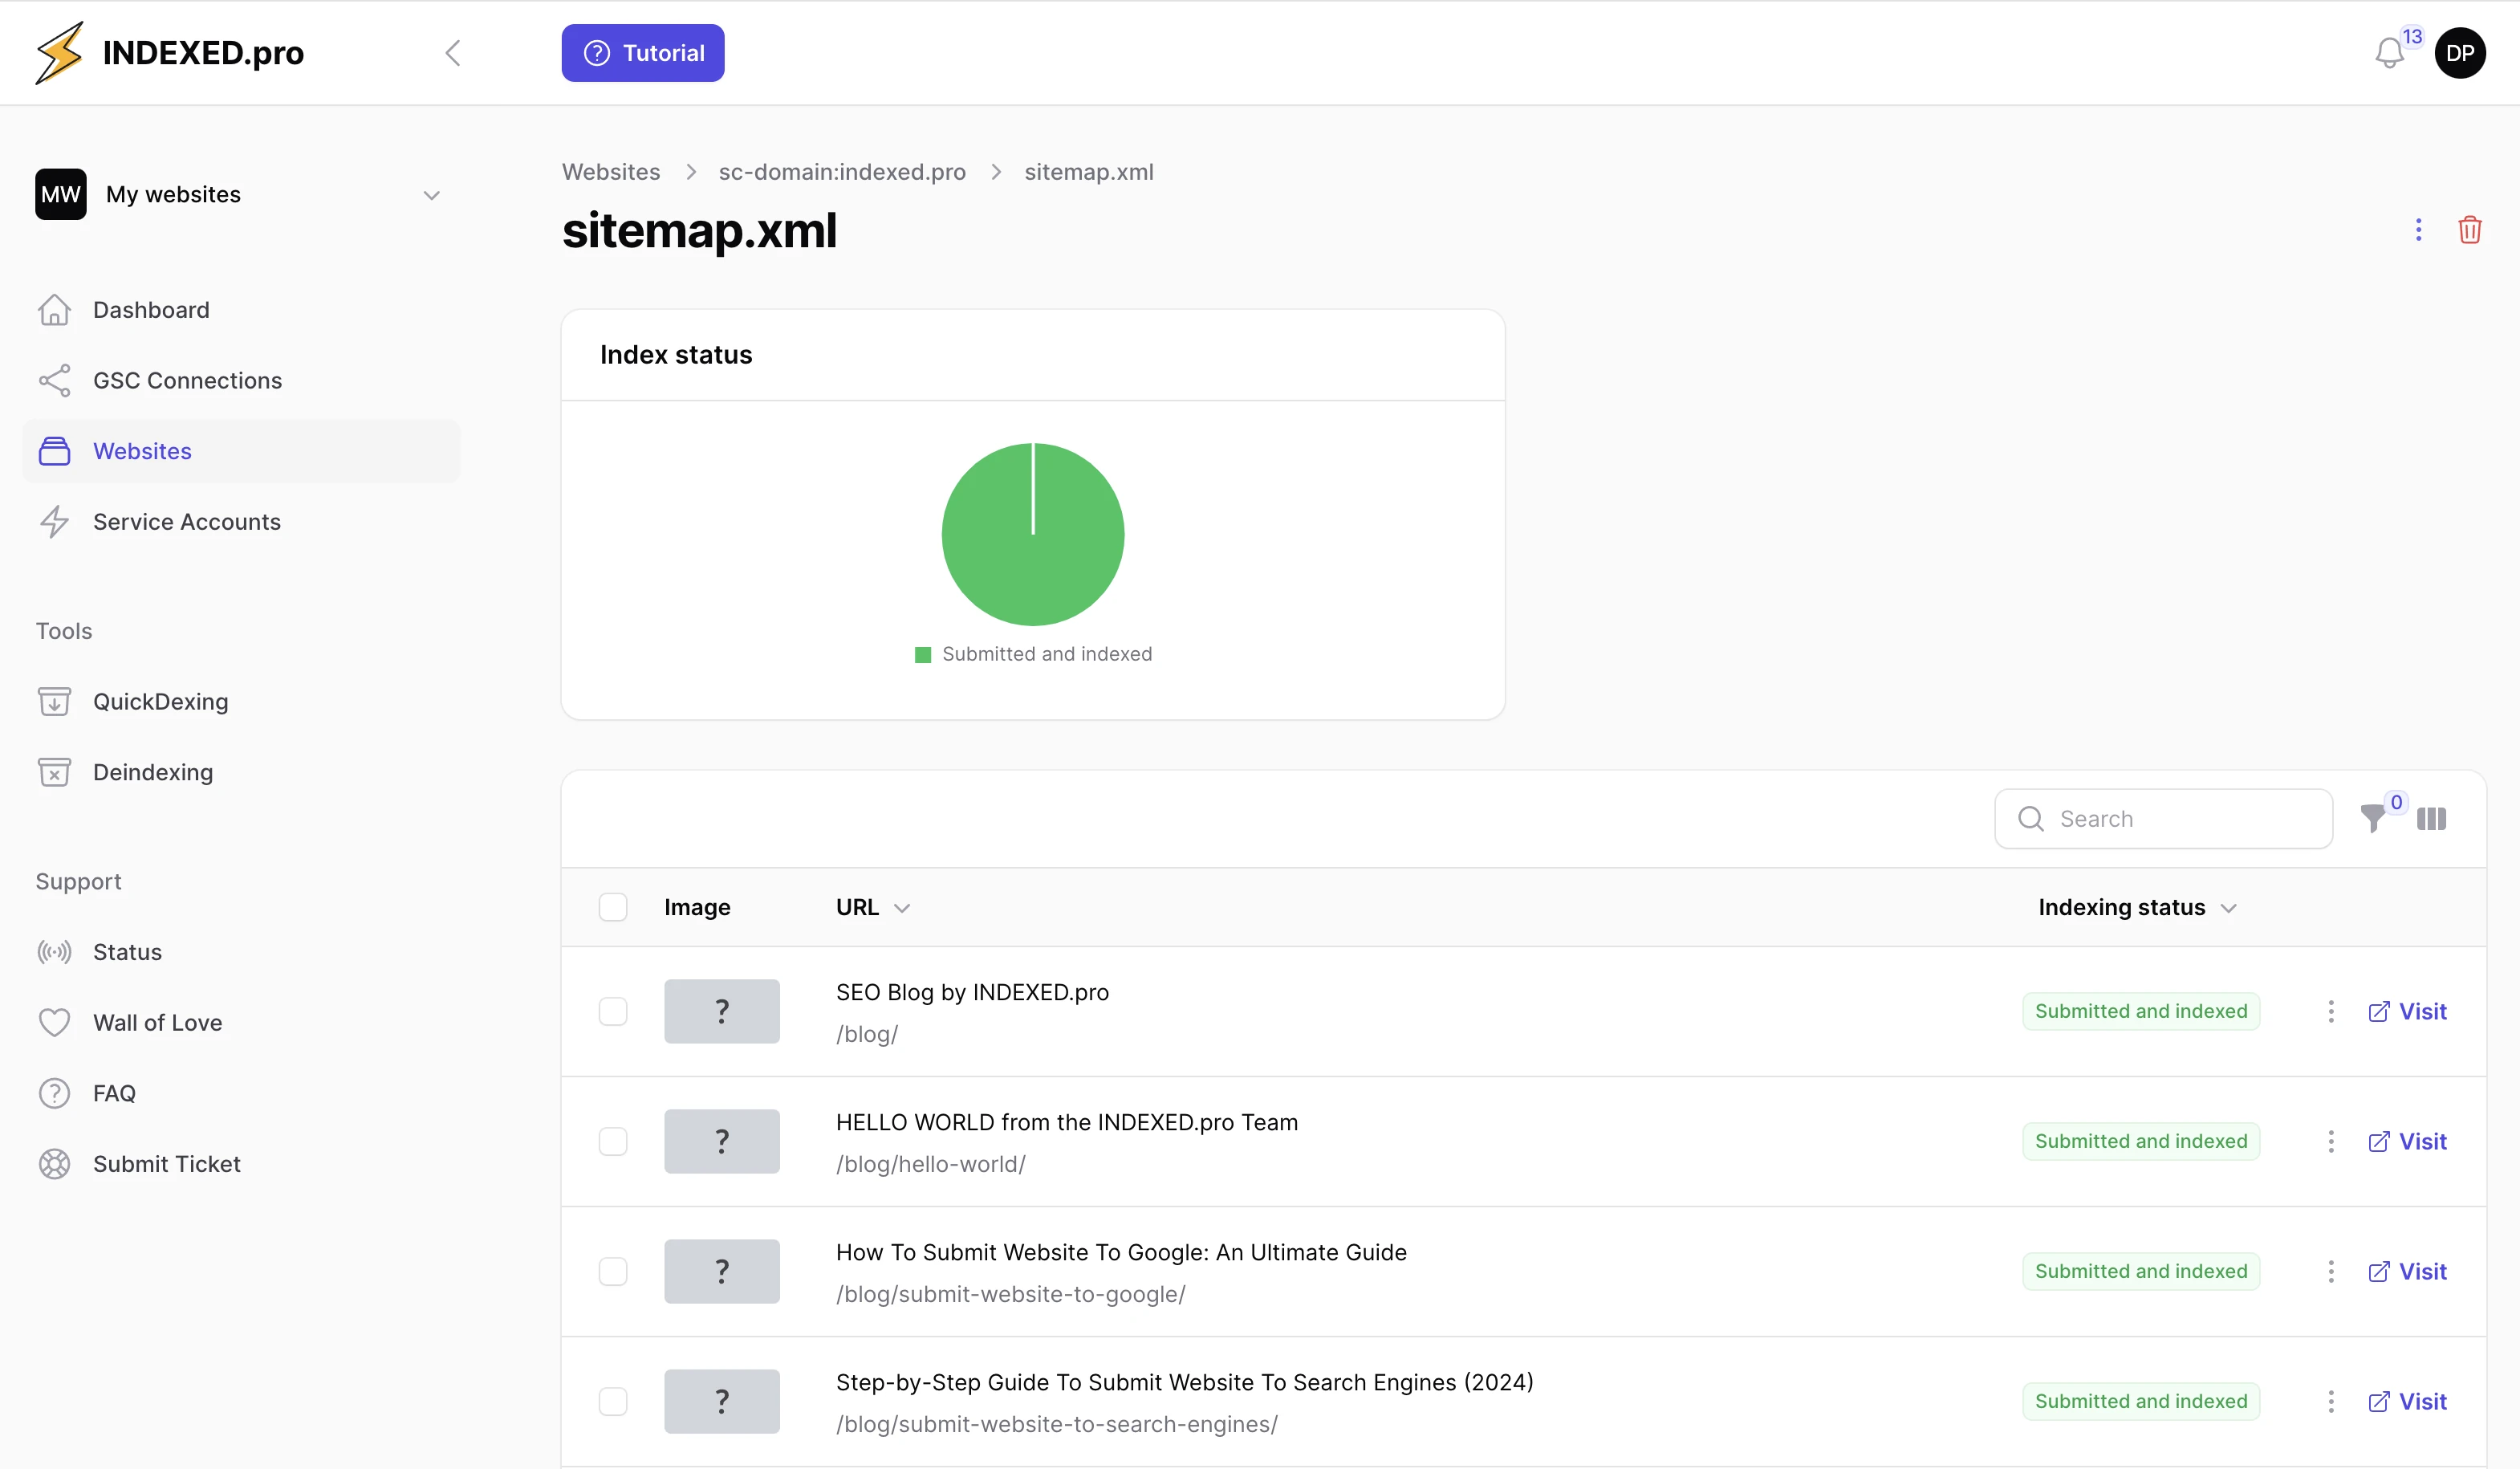Click the Submit Ticket lifebuoy icon
2520x1469 pixels.
click(x=54, y=1164)
